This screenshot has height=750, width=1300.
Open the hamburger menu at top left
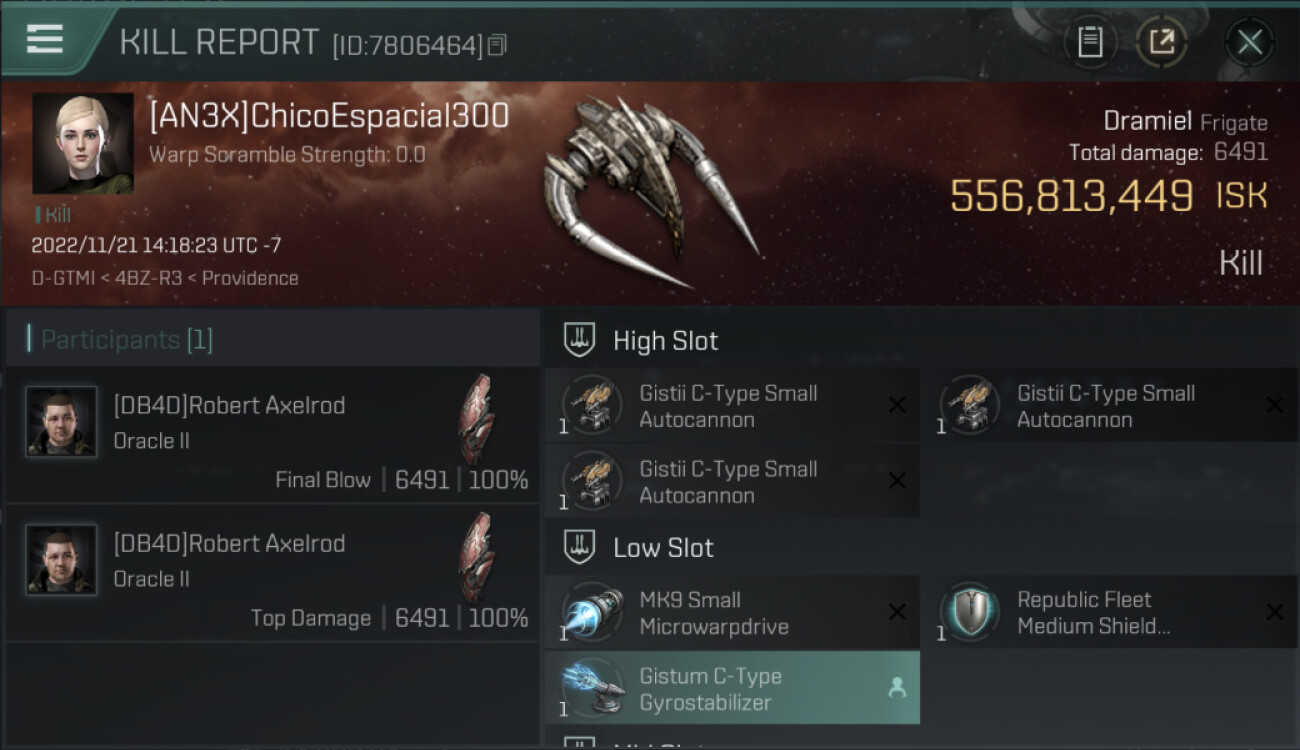click(x=45, y=40)
